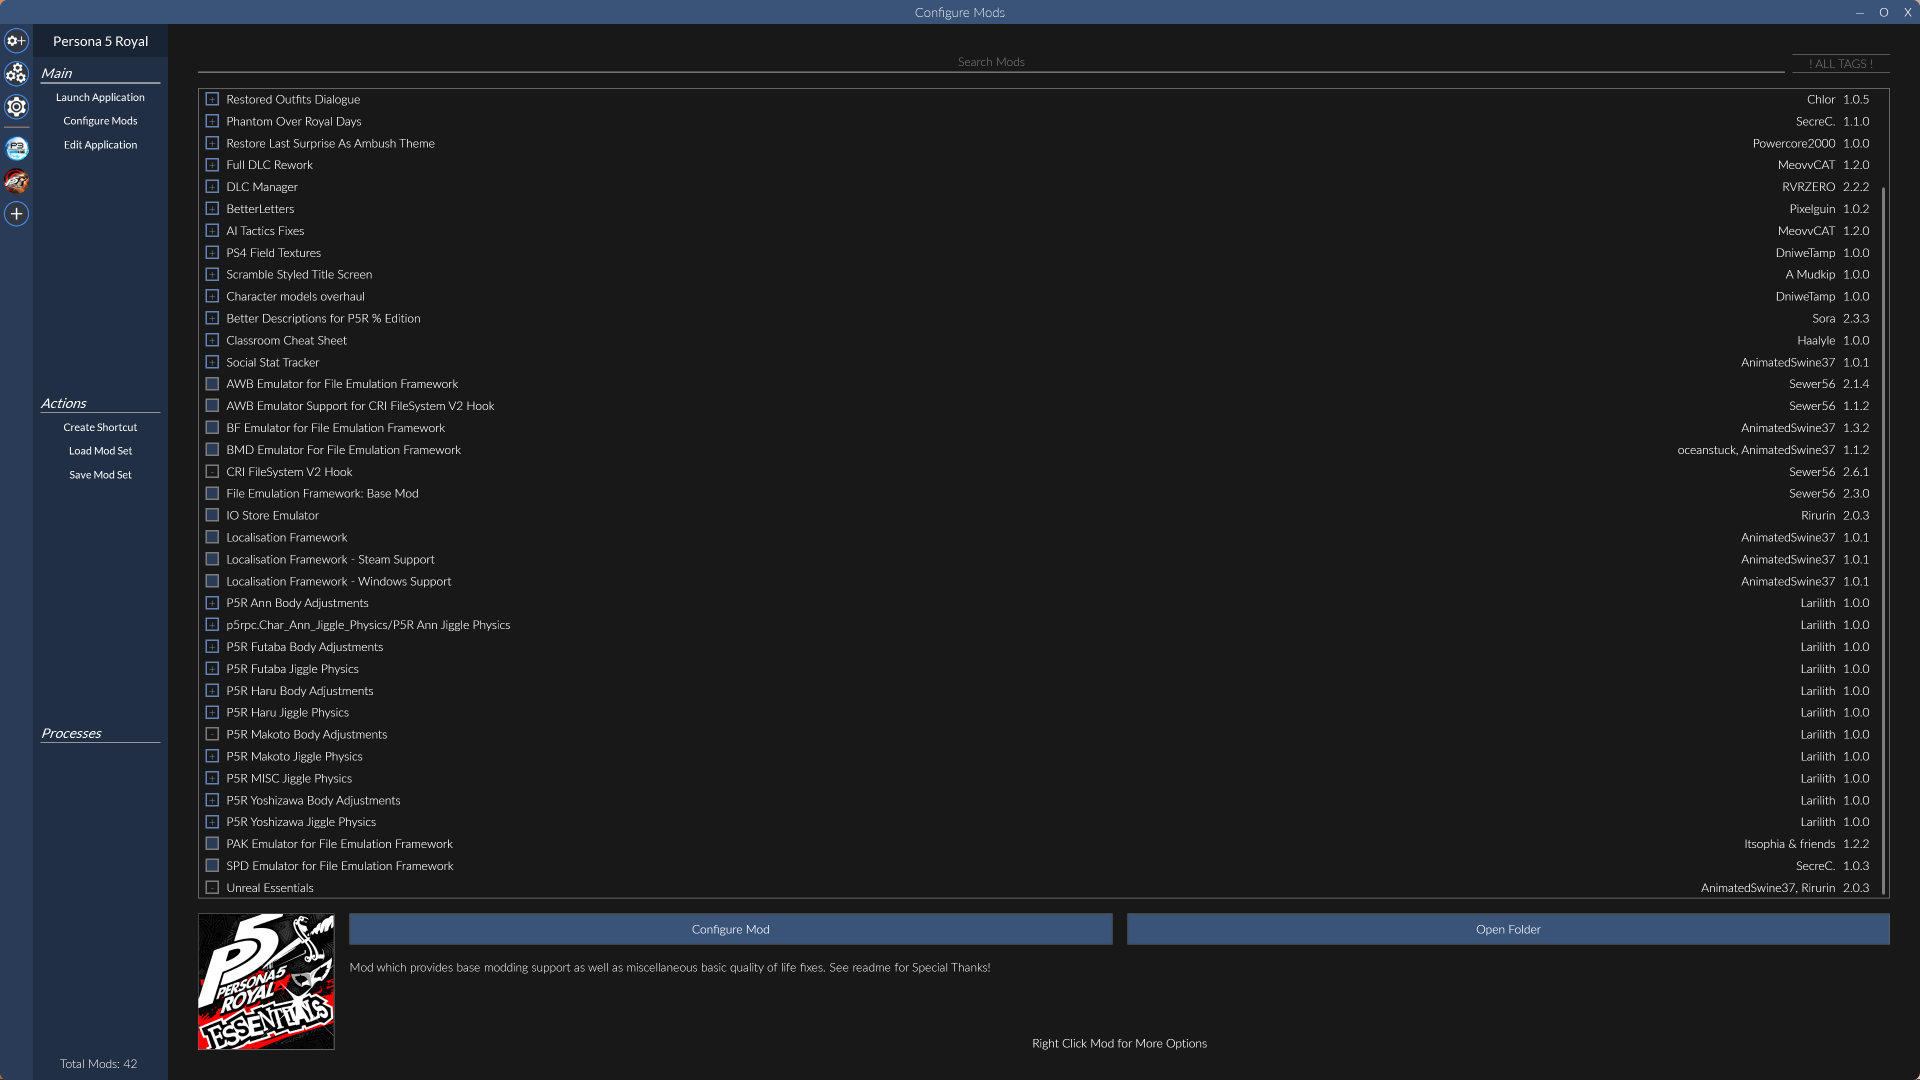
Task: Choose Save Mod Set under Actions
Action: tap(100, 475)
